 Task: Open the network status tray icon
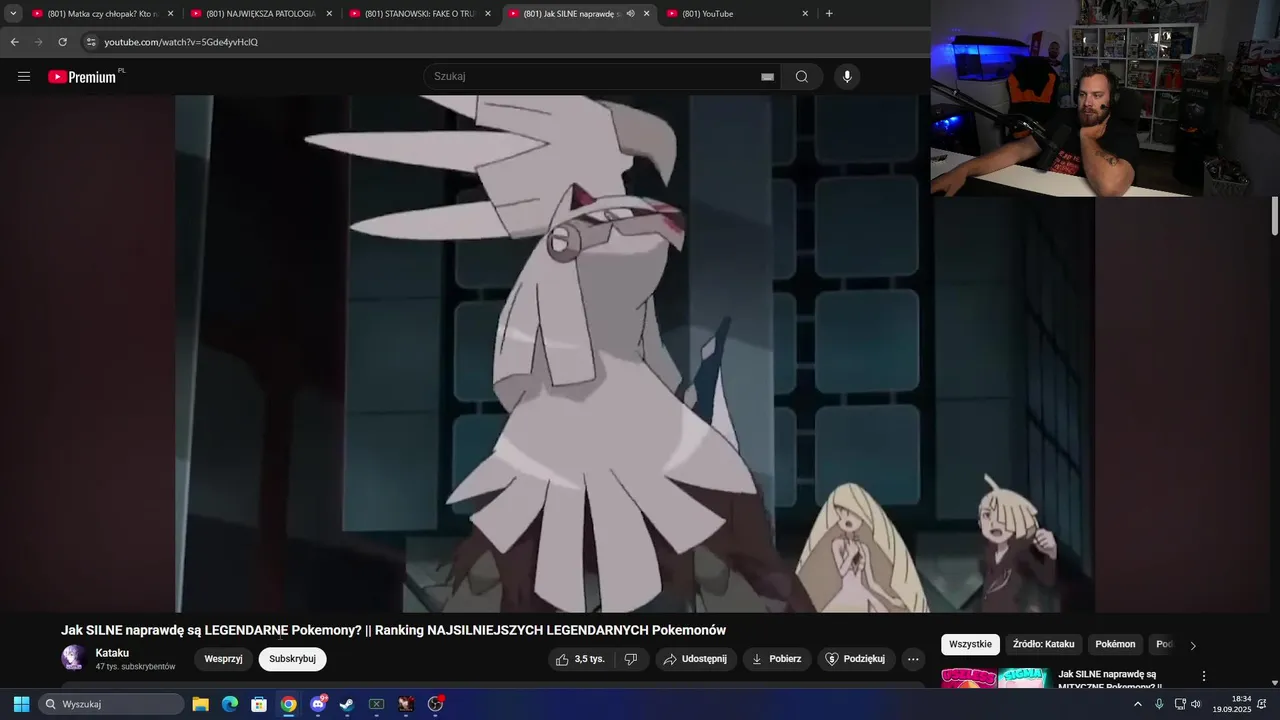point(1180,704)
